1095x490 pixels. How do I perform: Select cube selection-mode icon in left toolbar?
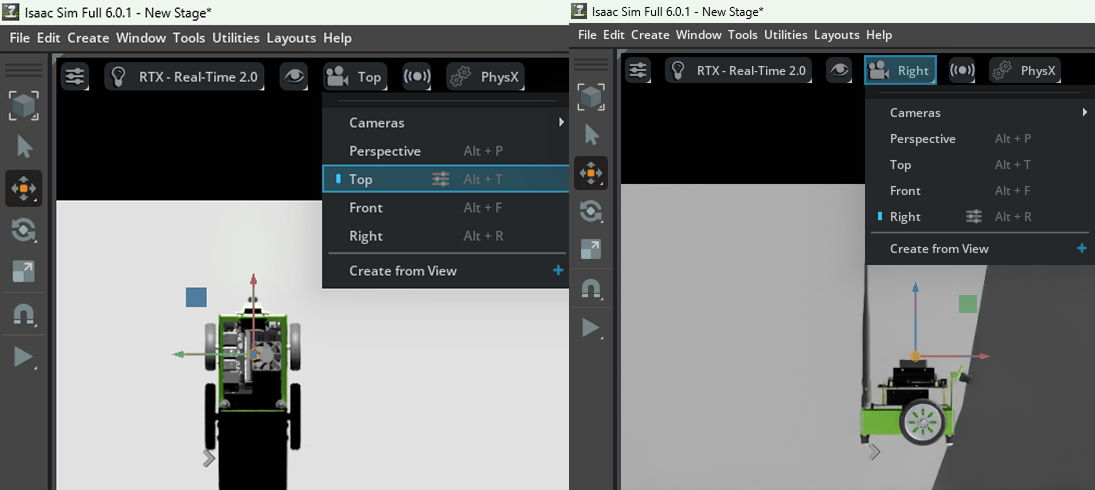[24, 105]
